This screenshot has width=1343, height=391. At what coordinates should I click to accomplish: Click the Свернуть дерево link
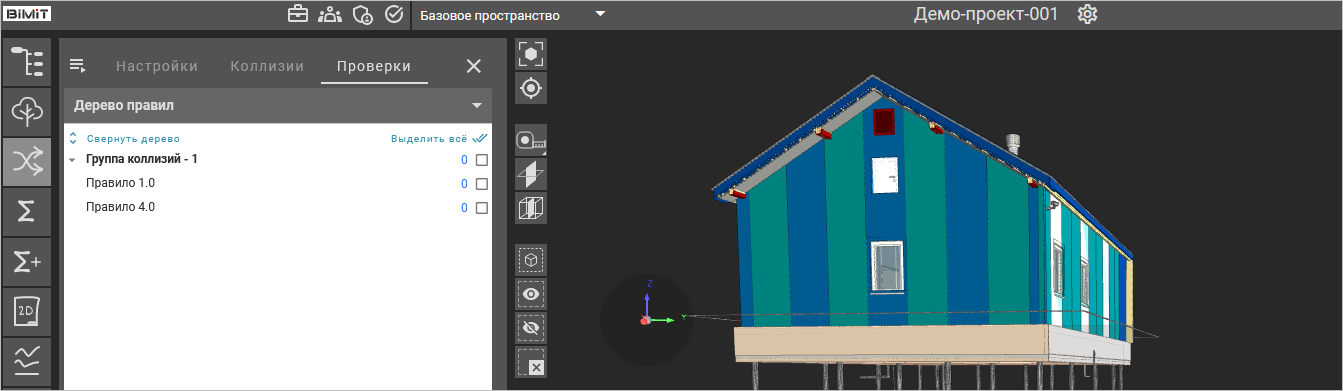pyautogui.click(x=133, y=139)
